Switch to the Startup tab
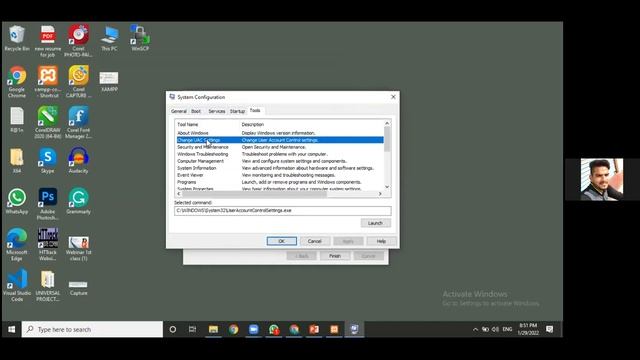This screenshot has width=640, height=360. 237,111
